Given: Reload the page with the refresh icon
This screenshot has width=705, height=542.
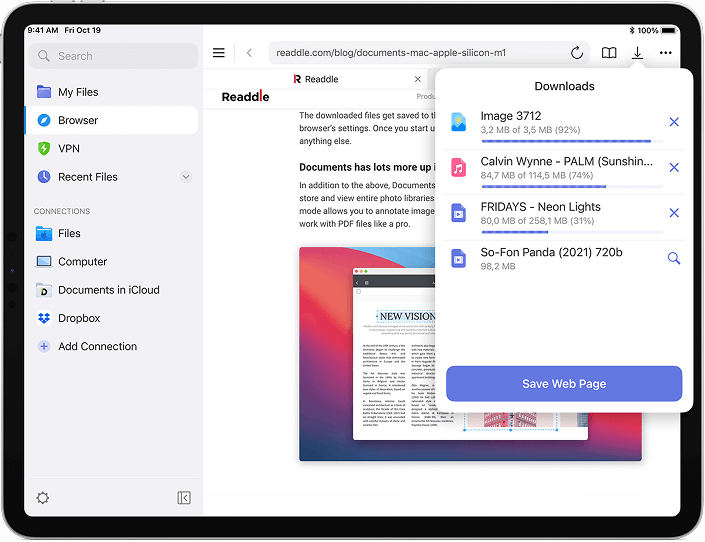Looking at the screenshot, I should pos(577,53).
